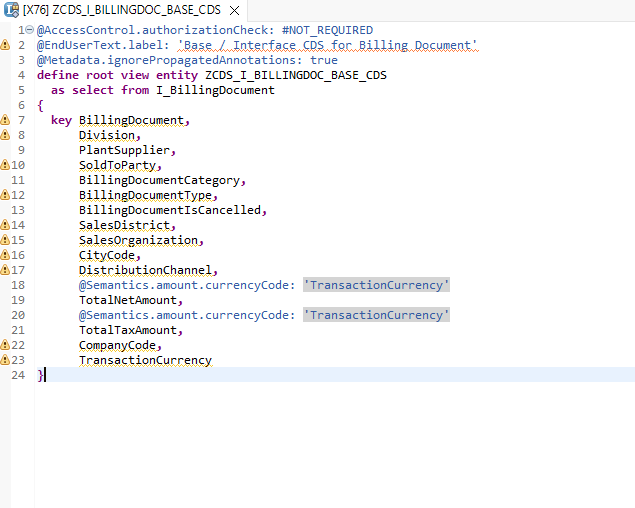
Task: Click the SalesDistrict field
Action: pos(124,225)
